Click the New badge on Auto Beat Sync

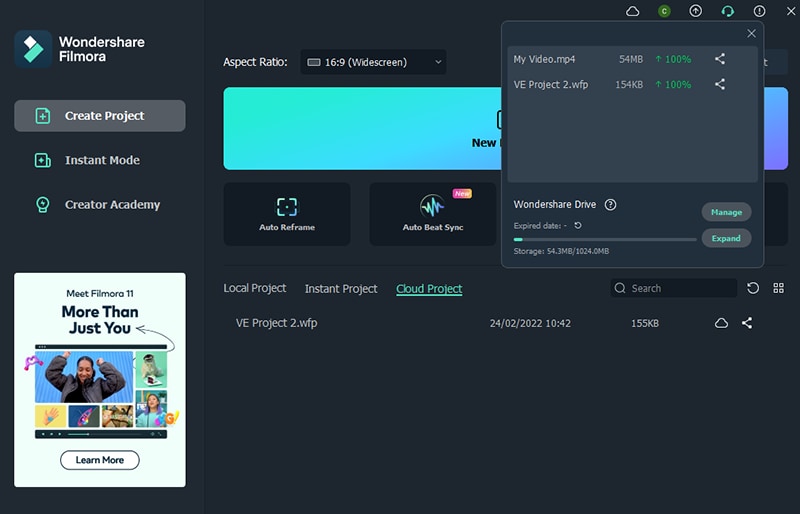coord(462,193)
